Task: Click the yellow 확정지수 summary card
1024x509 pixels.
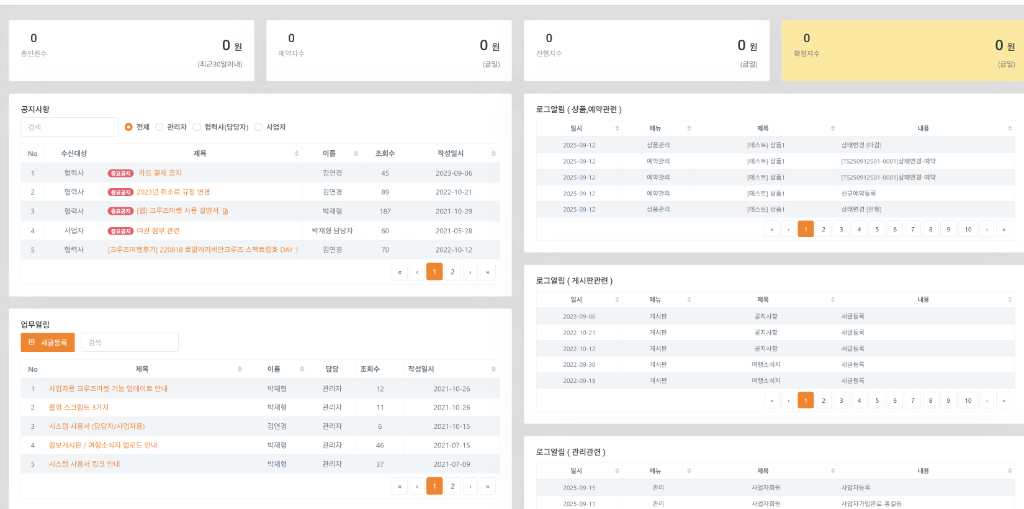Action: [902, 50]
